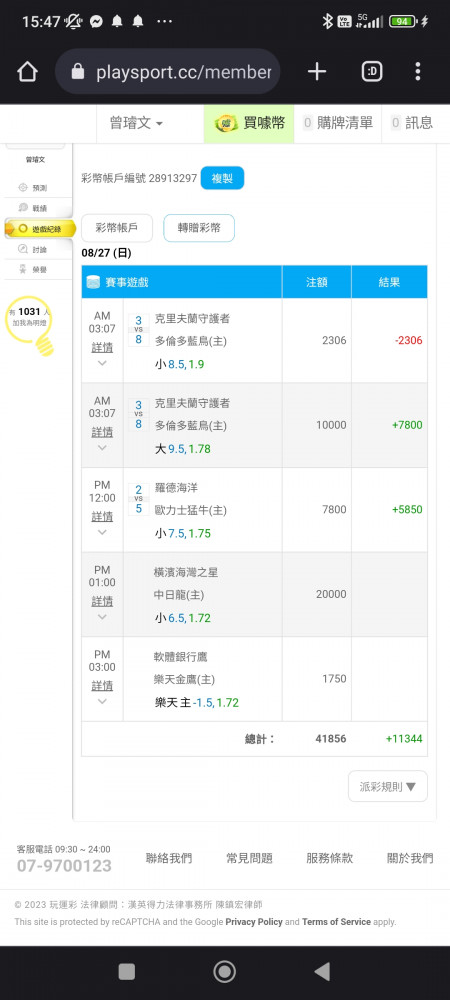
Task: Tap the browser home icon
Action: coord(27,72)
